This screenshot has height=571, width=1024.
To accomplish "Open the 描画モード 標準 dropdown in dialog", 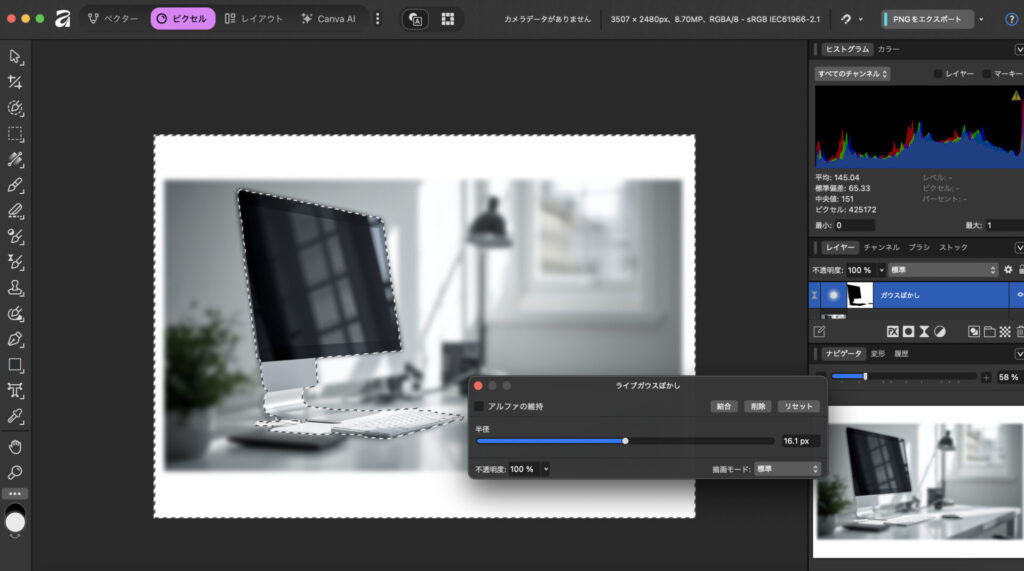I will pyautogui.click(x=787, y=468).
